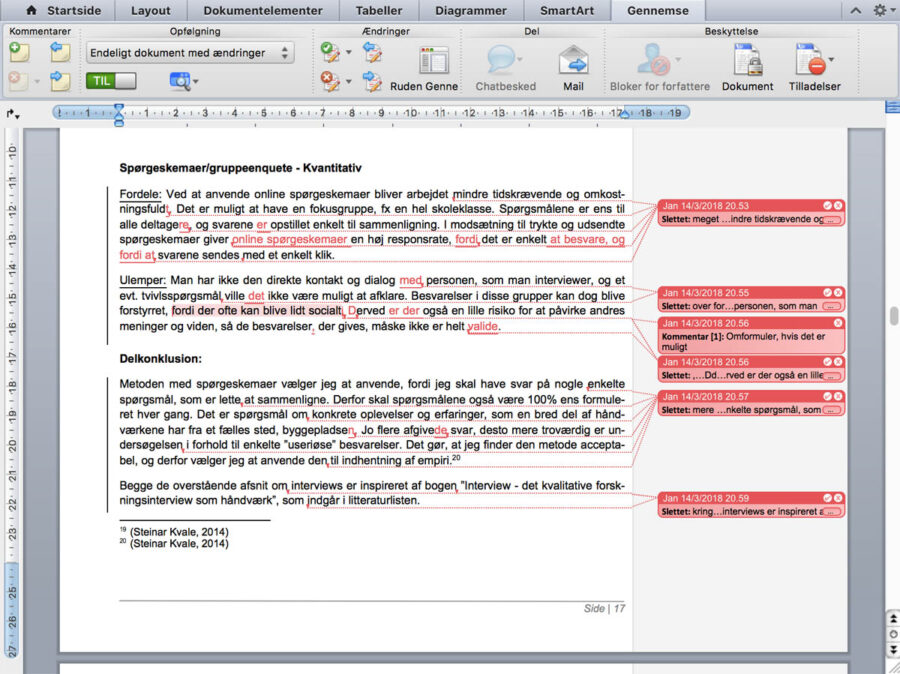Reject the change in the 20.57 balloon
The width and height of the screenshot is (900, 674).
tap(838, 396)
